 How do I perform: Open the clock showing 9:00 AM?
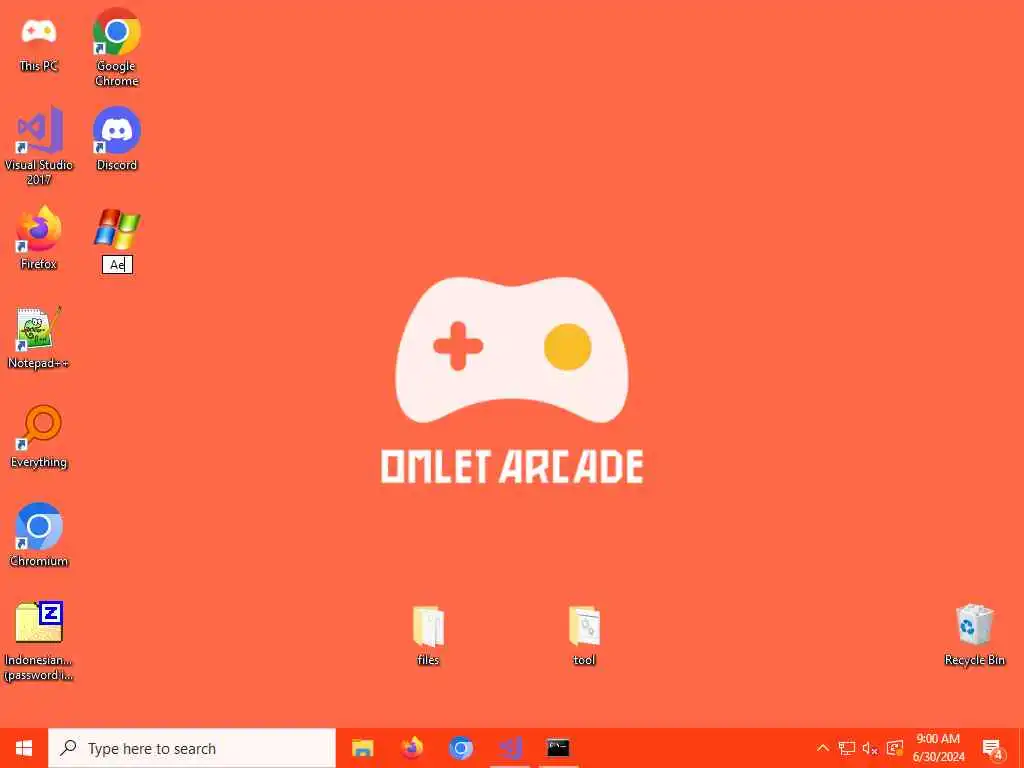click(938, 748)
